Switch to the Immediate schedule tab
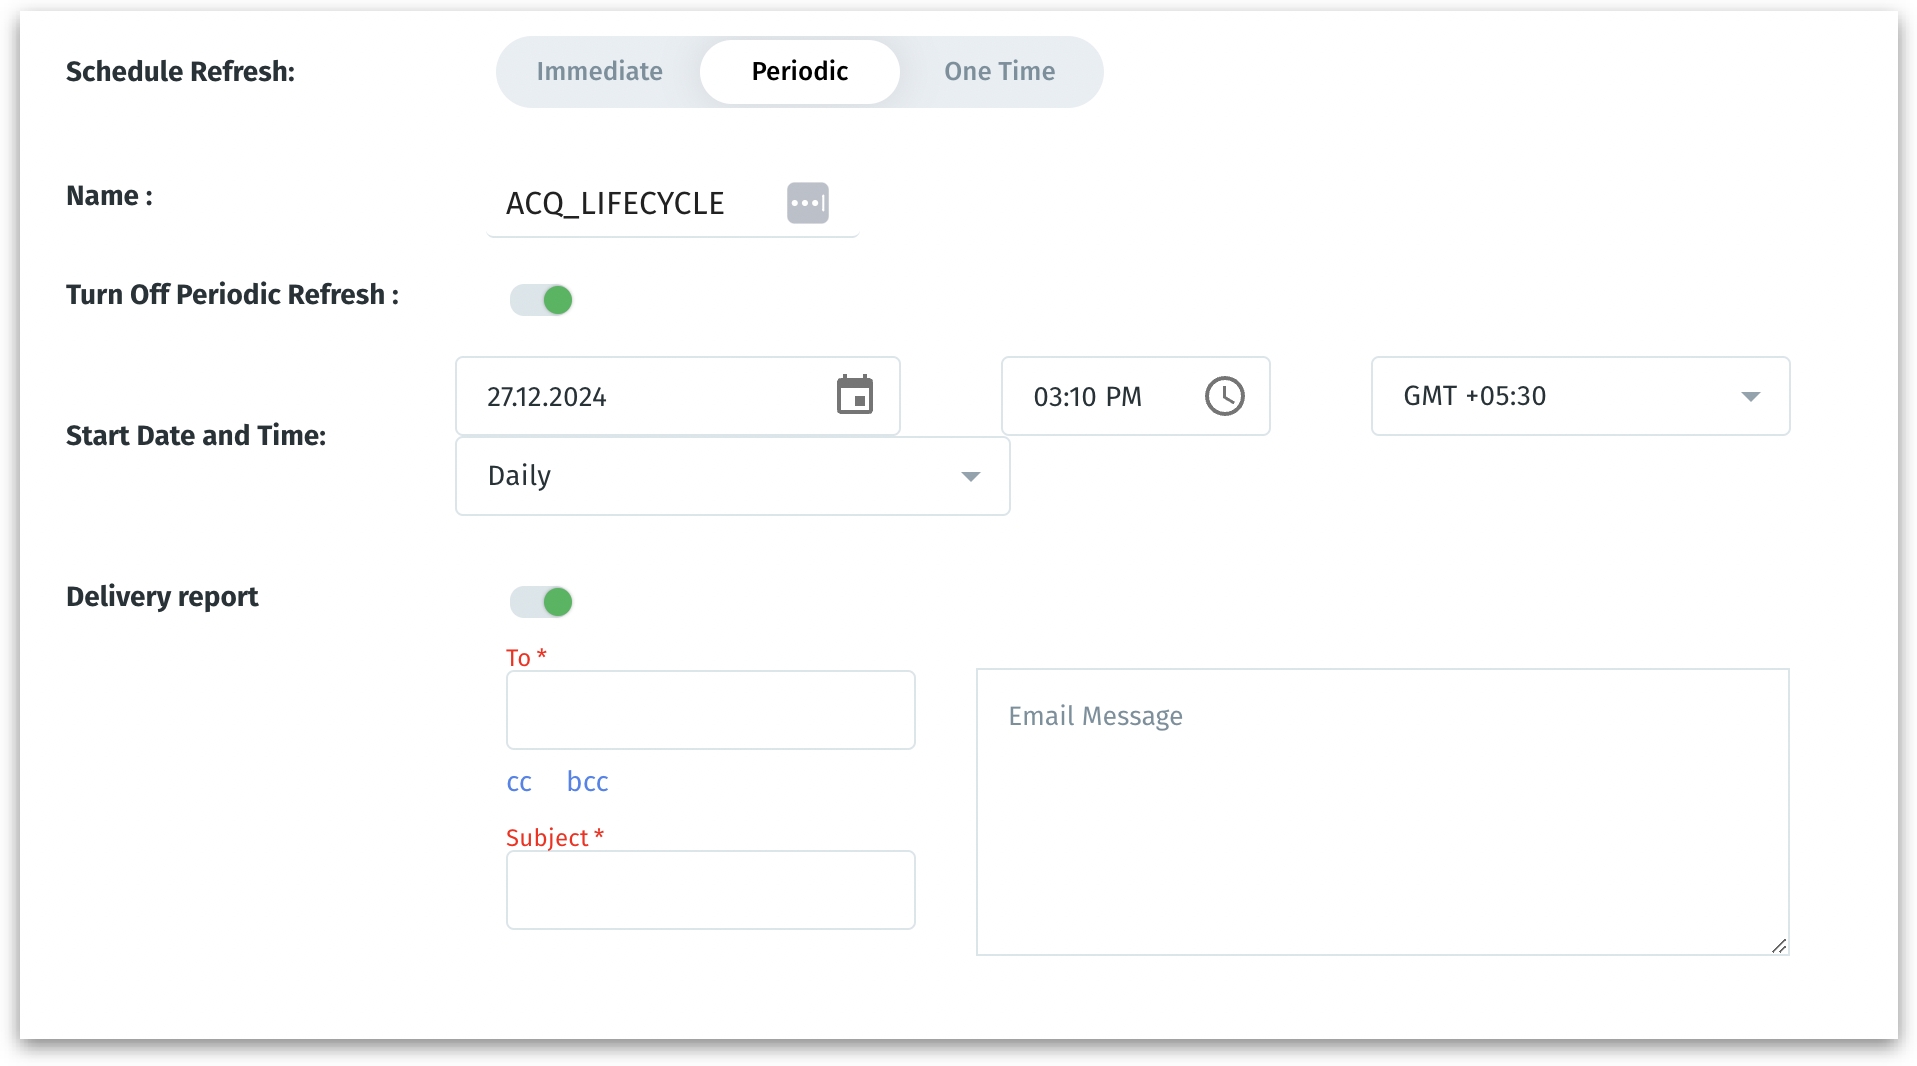 (599, 72)
